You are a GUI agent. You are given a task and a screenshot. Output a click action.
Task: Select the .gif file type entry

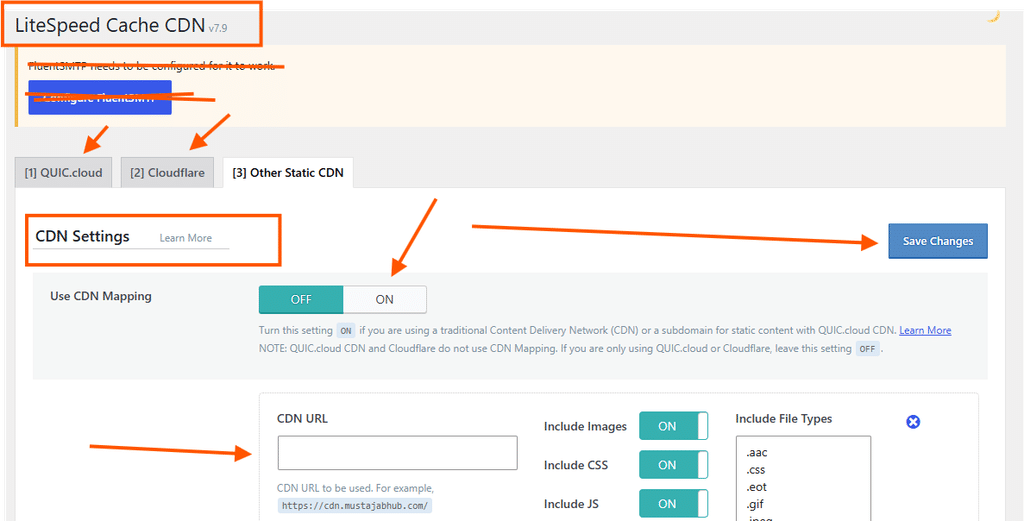(754, 504)
